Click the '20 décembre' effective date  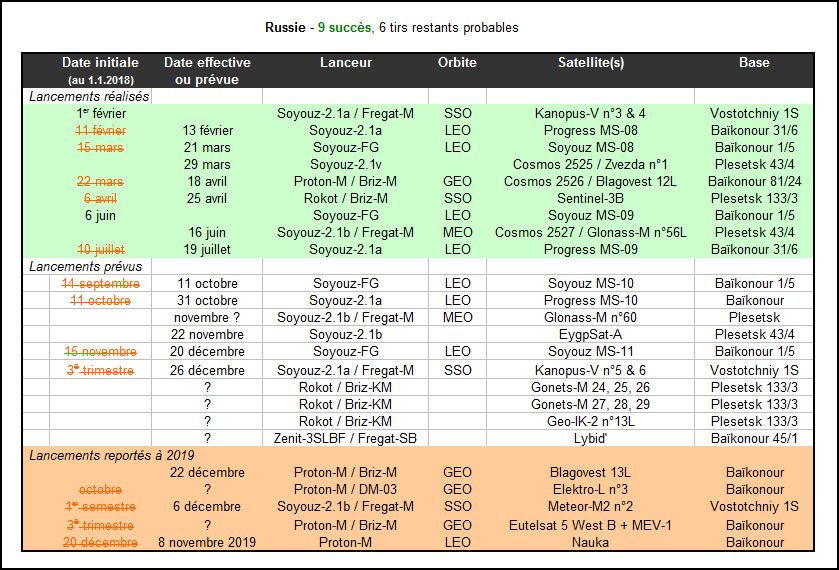[208, 352]
